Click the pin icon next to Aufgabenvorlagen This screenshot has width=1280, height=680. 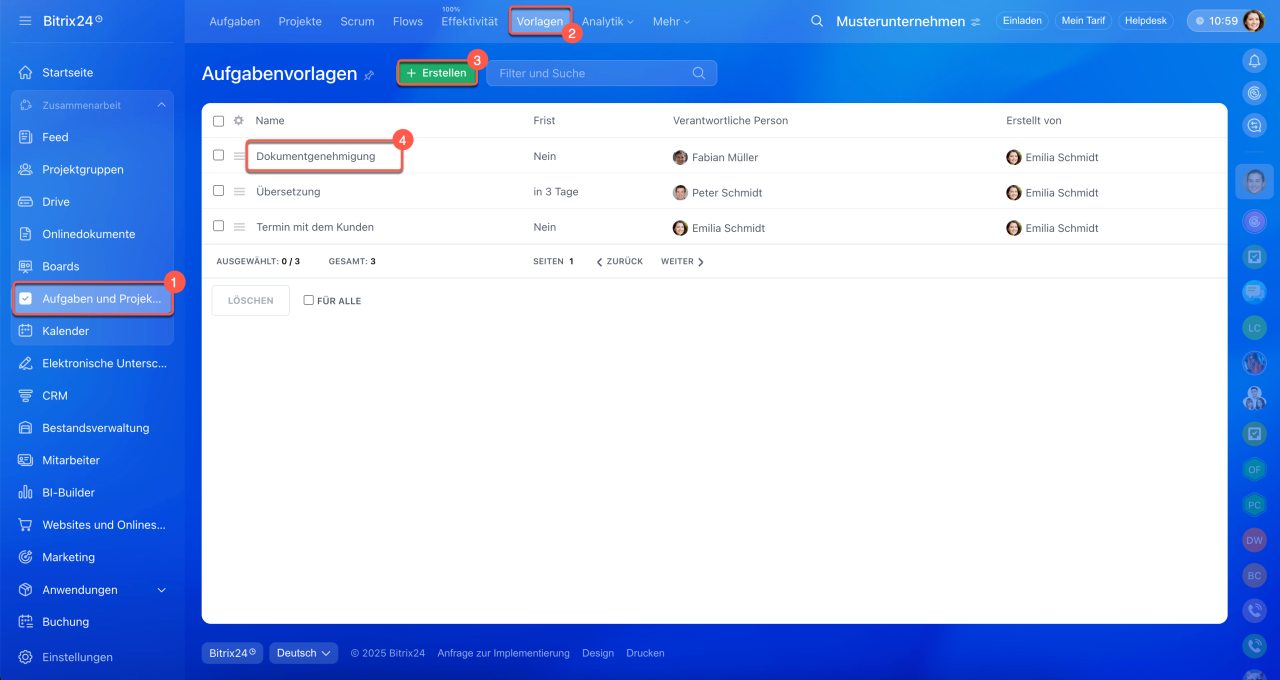coord(369,75)
